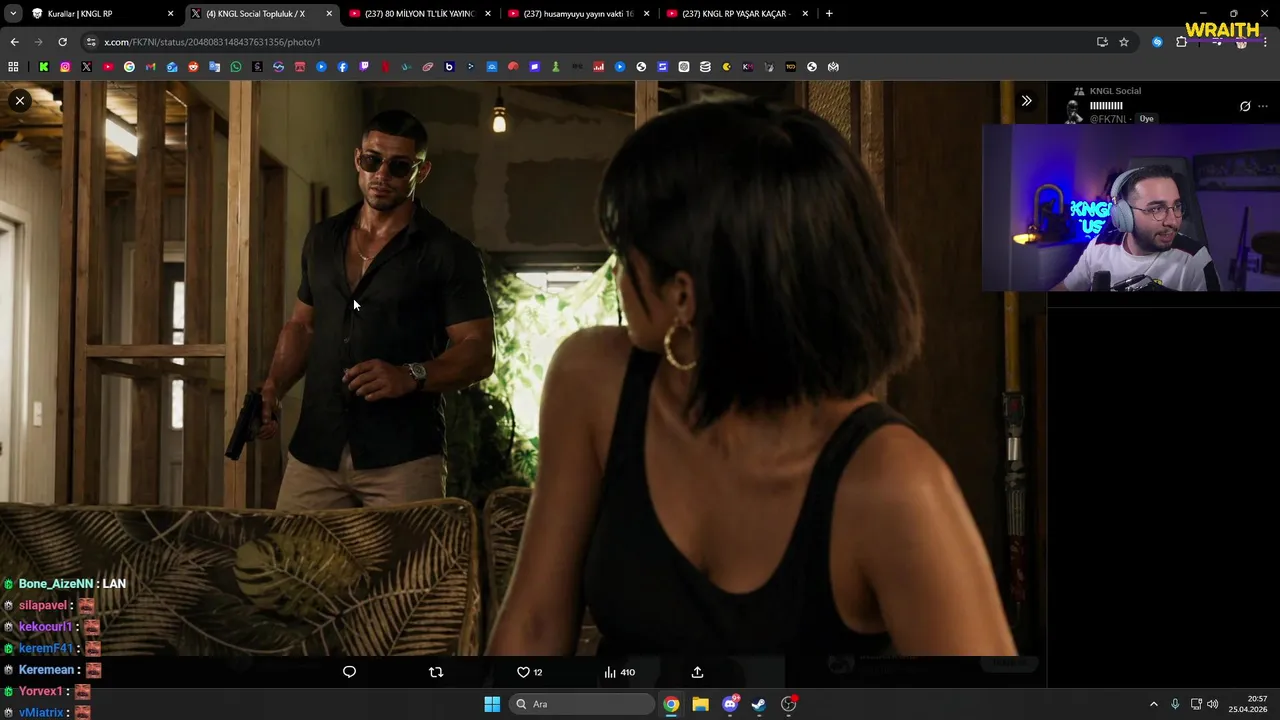Click the taskbar Ara search box
Viewport: 1280px width, 720px height.
[x=583, y=704]
